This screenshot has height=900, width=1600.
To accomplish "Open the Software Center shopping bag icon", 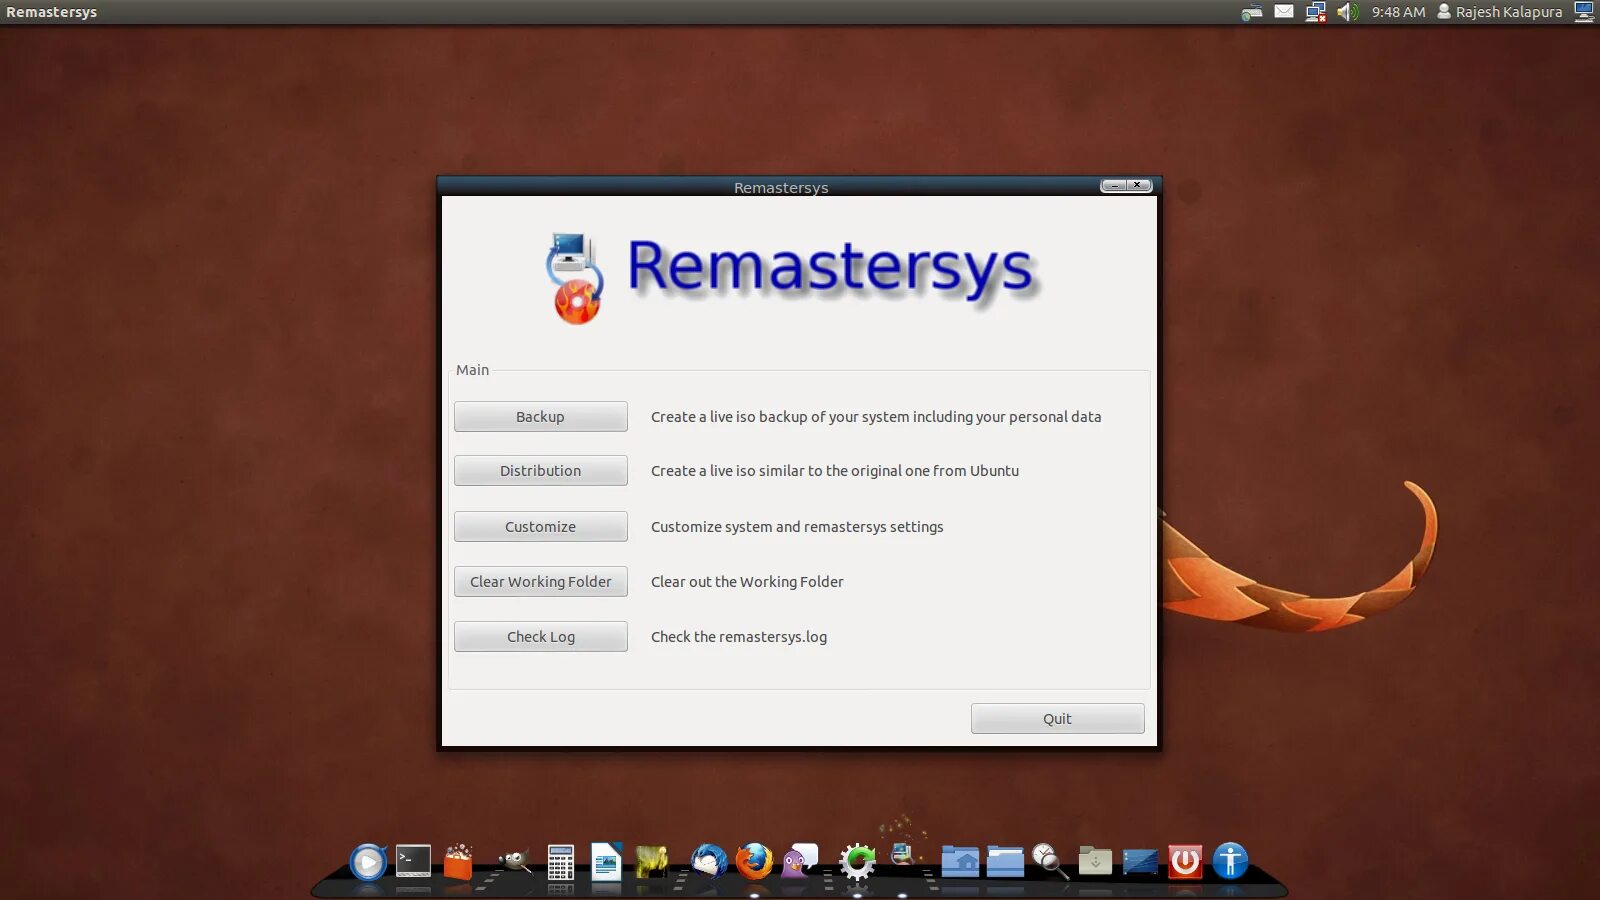I will click(458, 861).
